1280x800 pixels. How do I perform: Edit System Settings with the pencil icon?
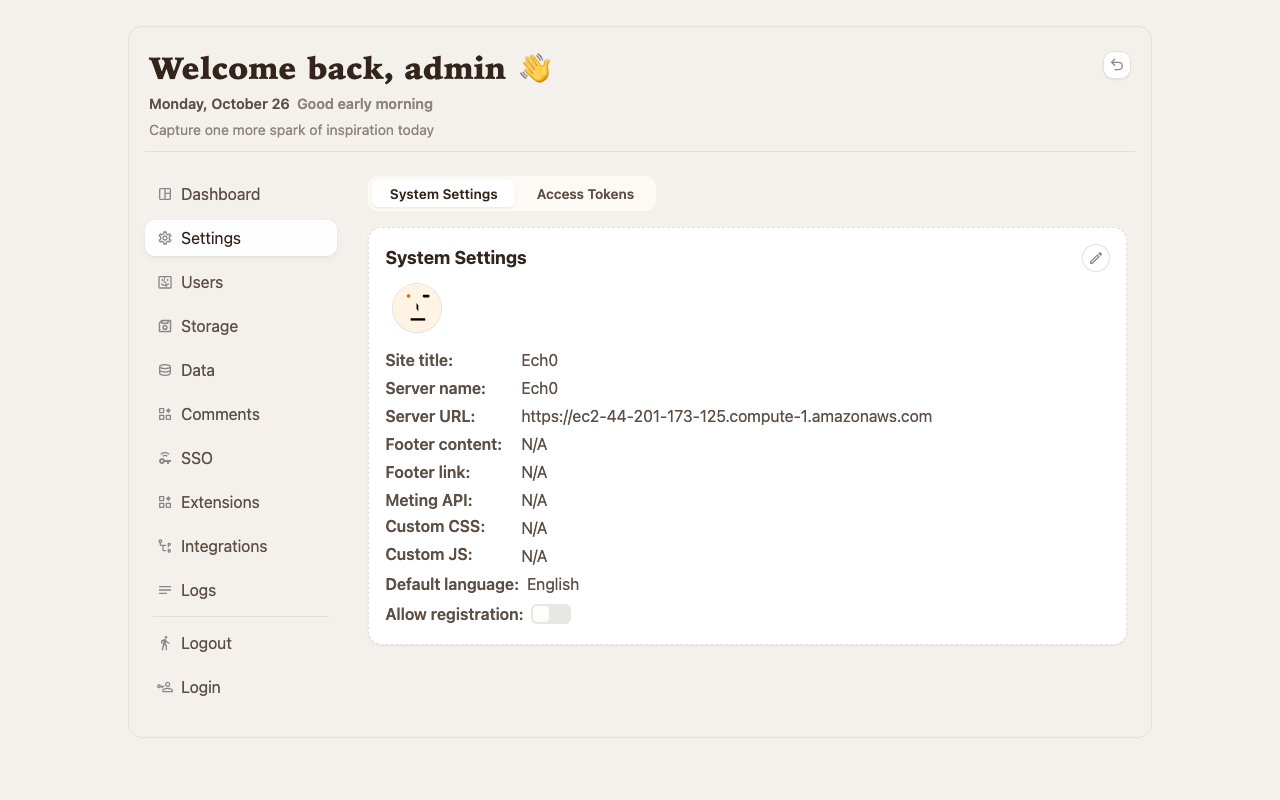tap(1096, 258)
